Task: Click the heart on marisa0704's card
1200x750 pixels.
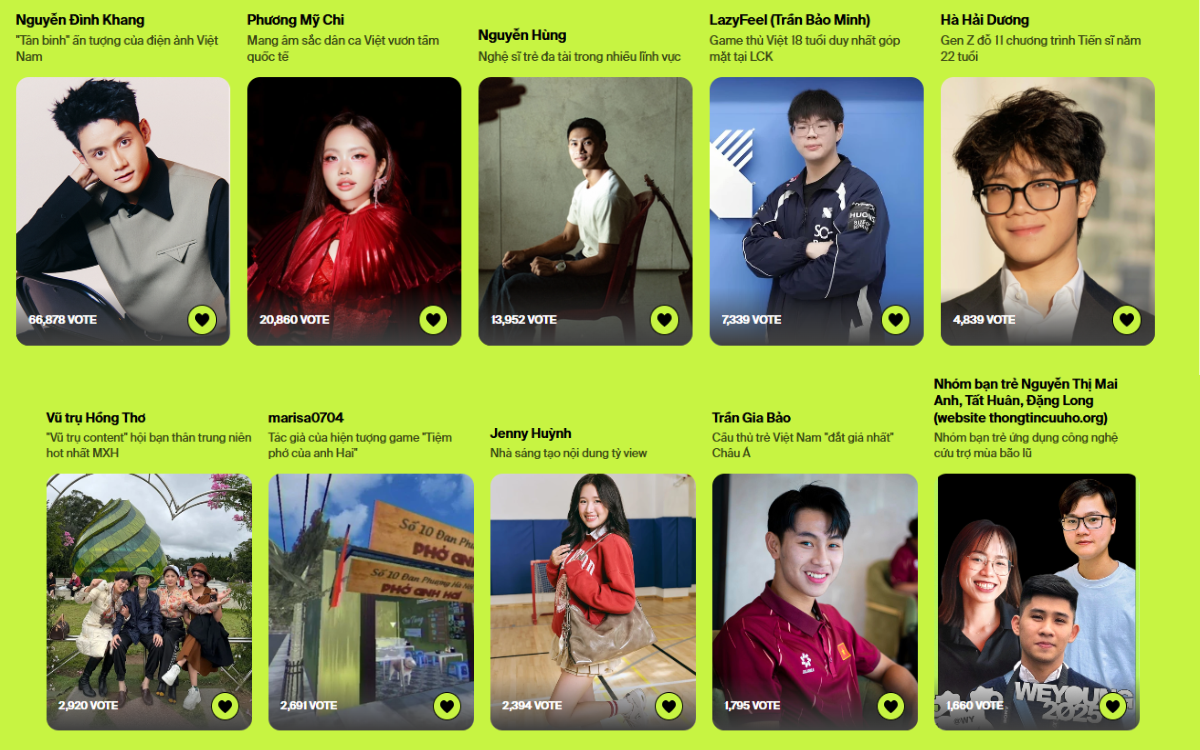Action: (x=447, y=706)
